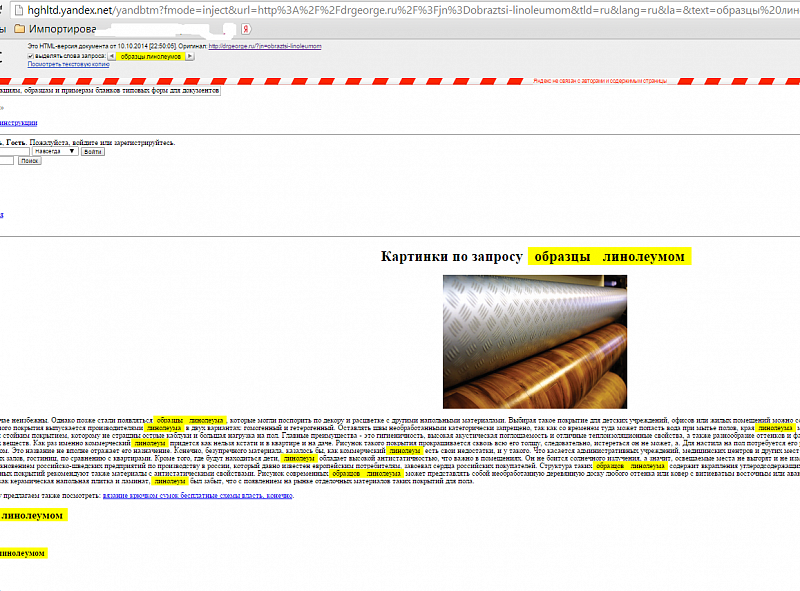Click "Яндекс не связан с авторами" notice

(x=600, y=81)
